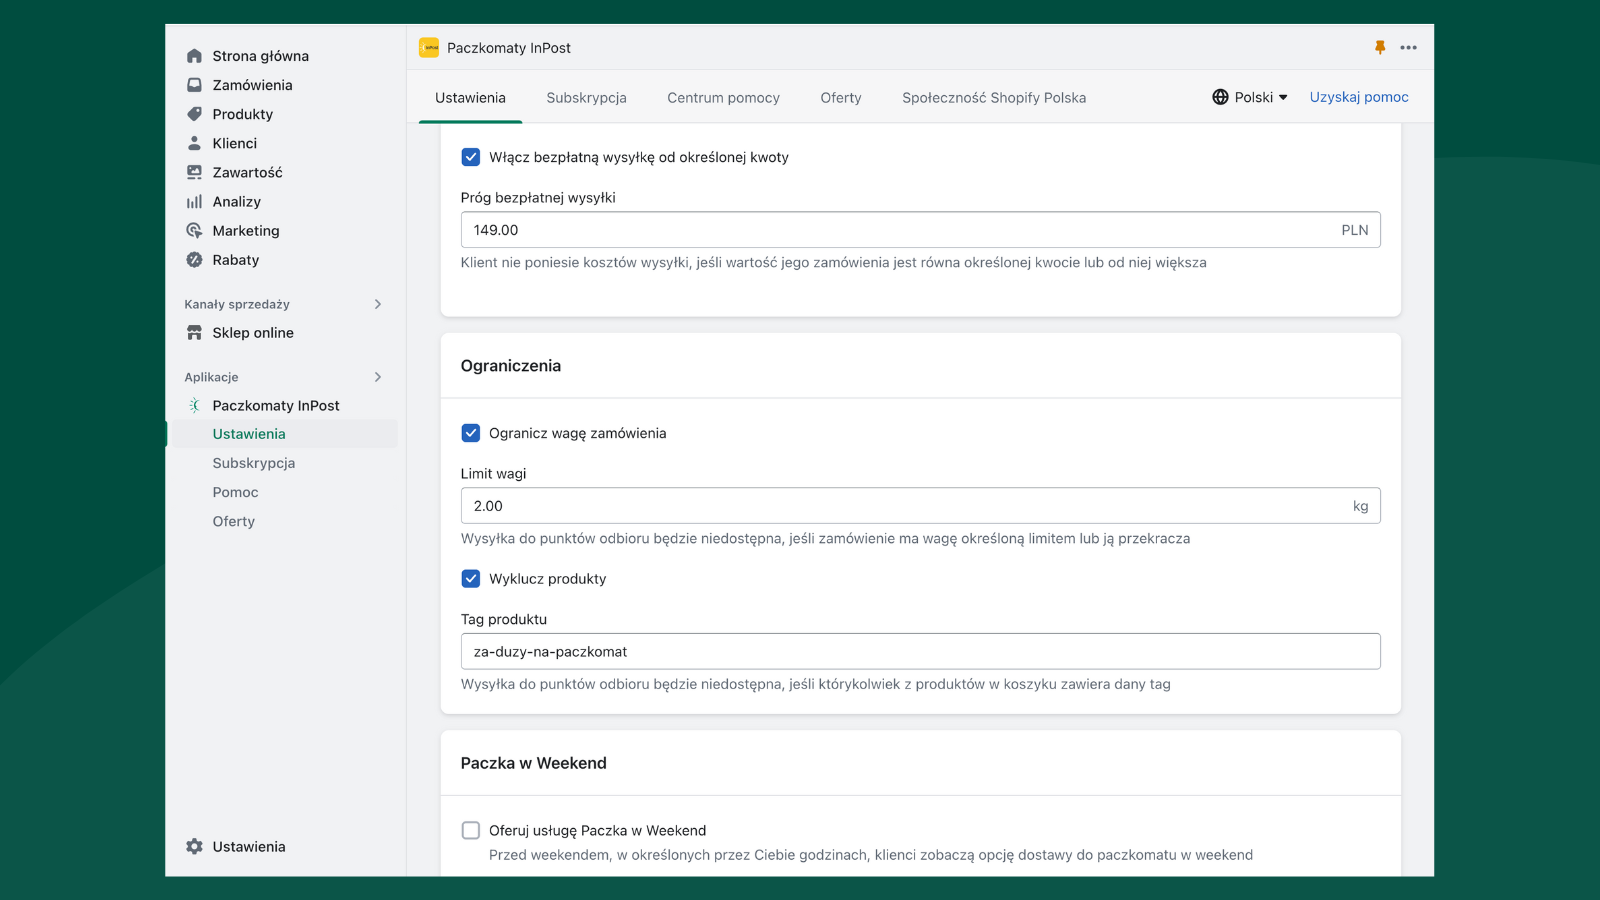Switch to the Subskrypcja tab

click(586, 98)
